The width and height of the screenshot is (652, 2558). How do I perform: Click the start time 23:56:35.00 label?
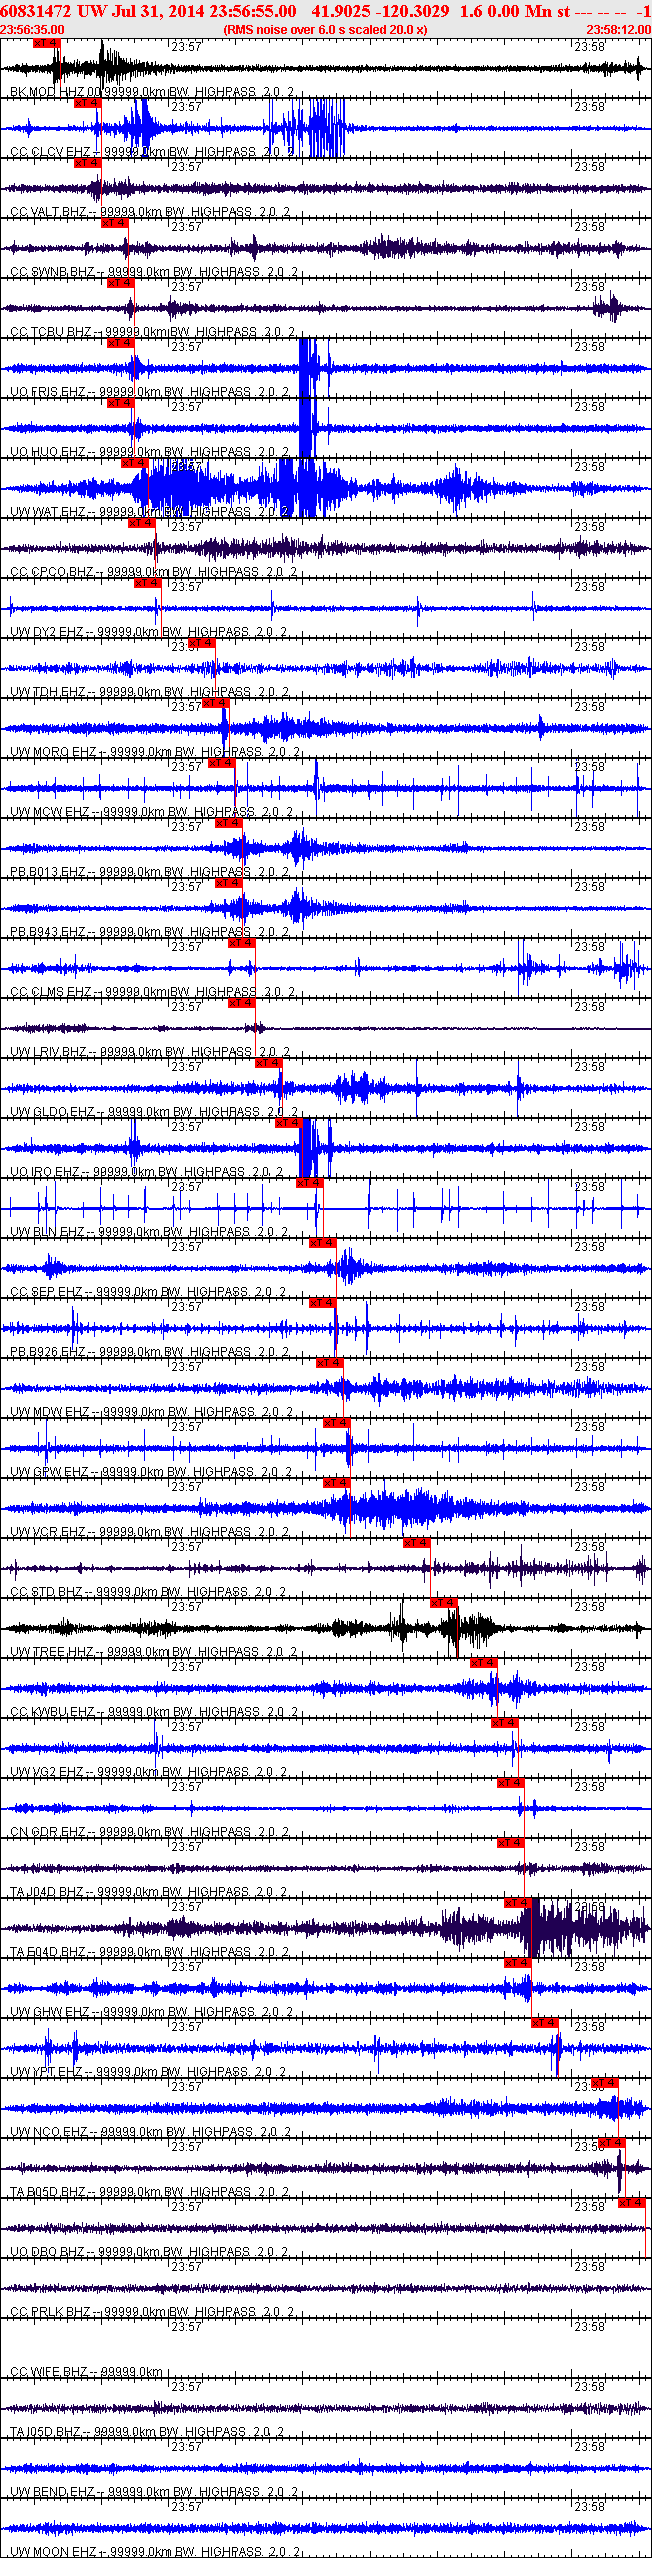pos(32,30)
